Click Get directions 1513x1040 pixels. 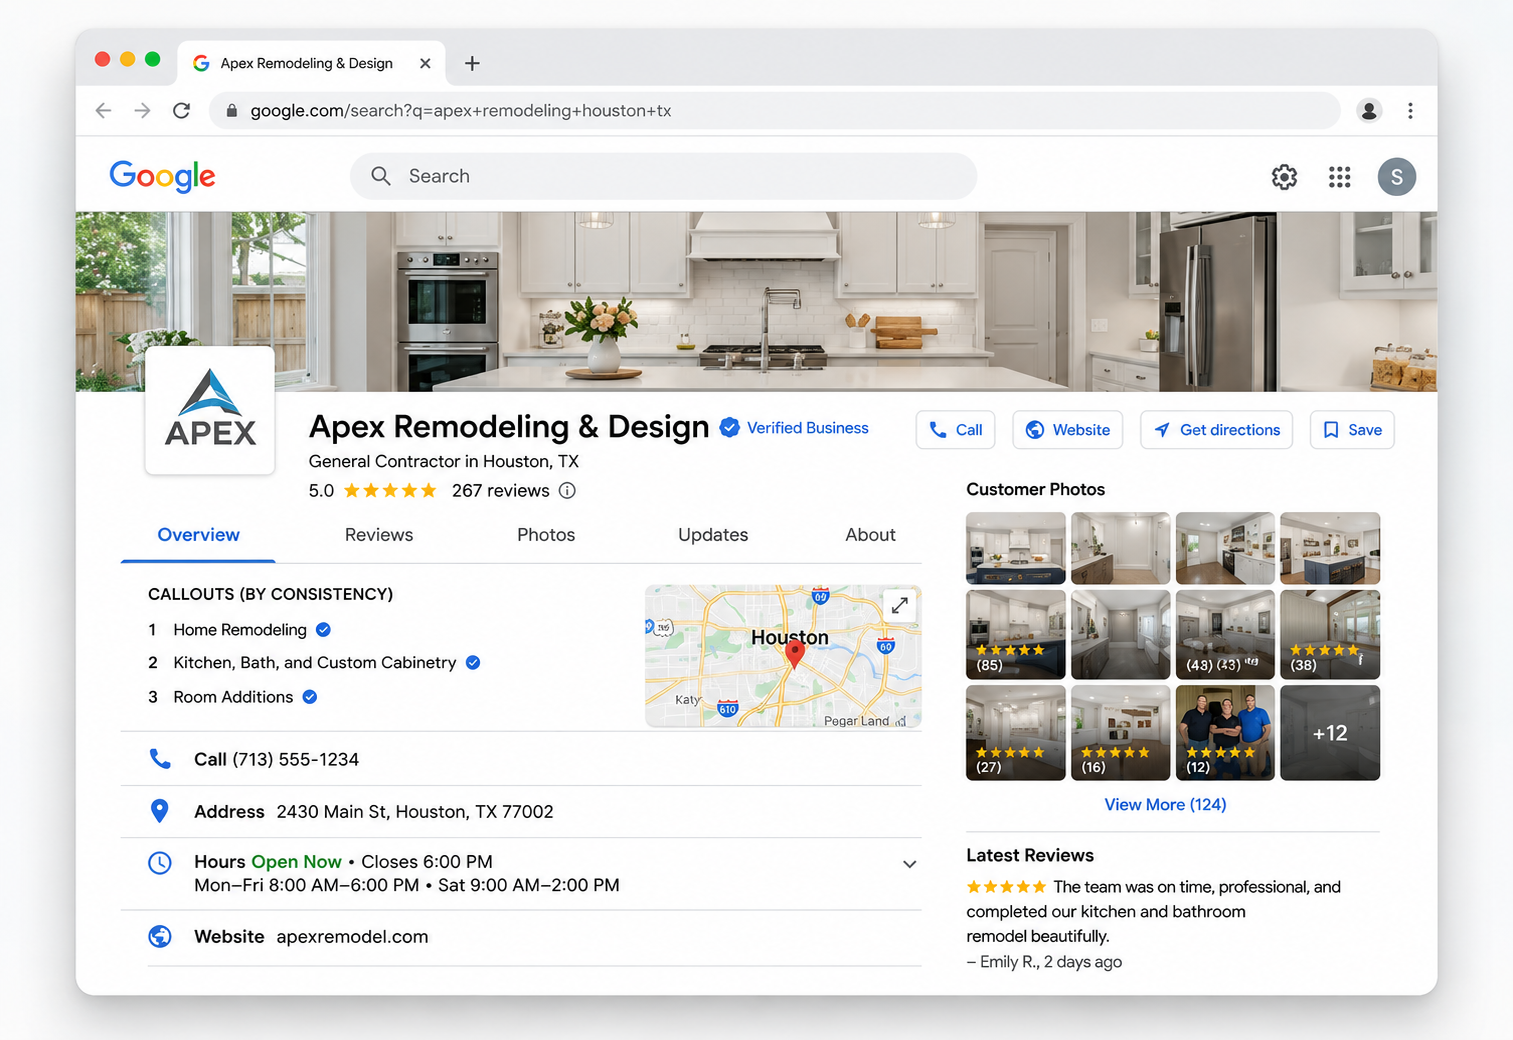1216,430
